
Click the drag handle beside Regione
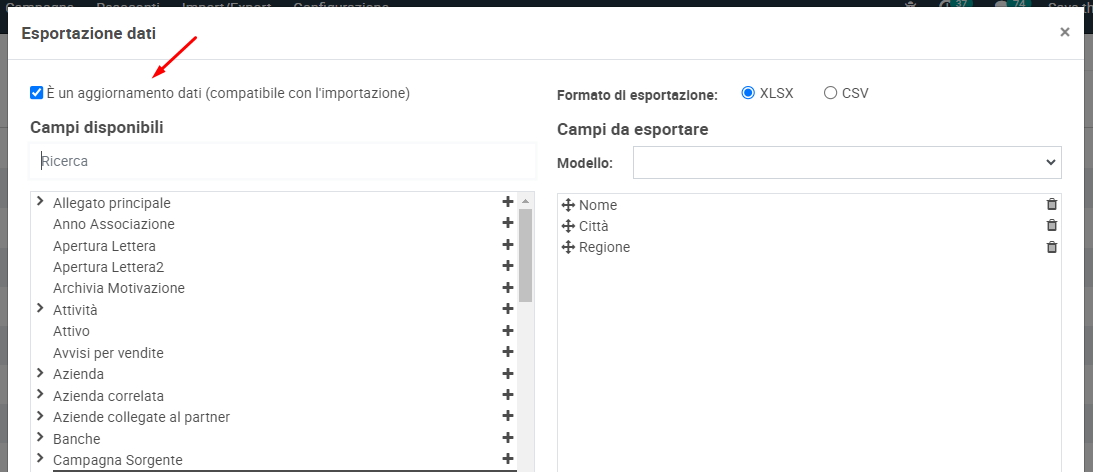coord(569,247)
